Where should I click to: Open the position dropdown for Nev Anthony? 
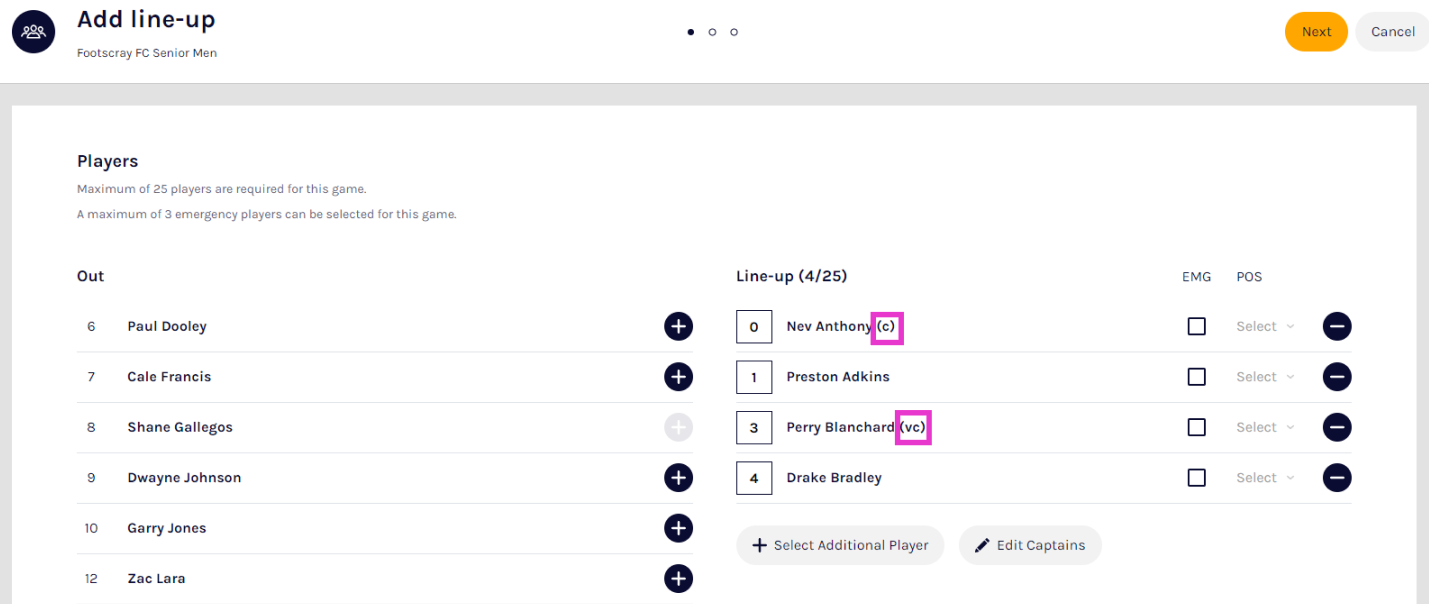[x=1265, y=326]
